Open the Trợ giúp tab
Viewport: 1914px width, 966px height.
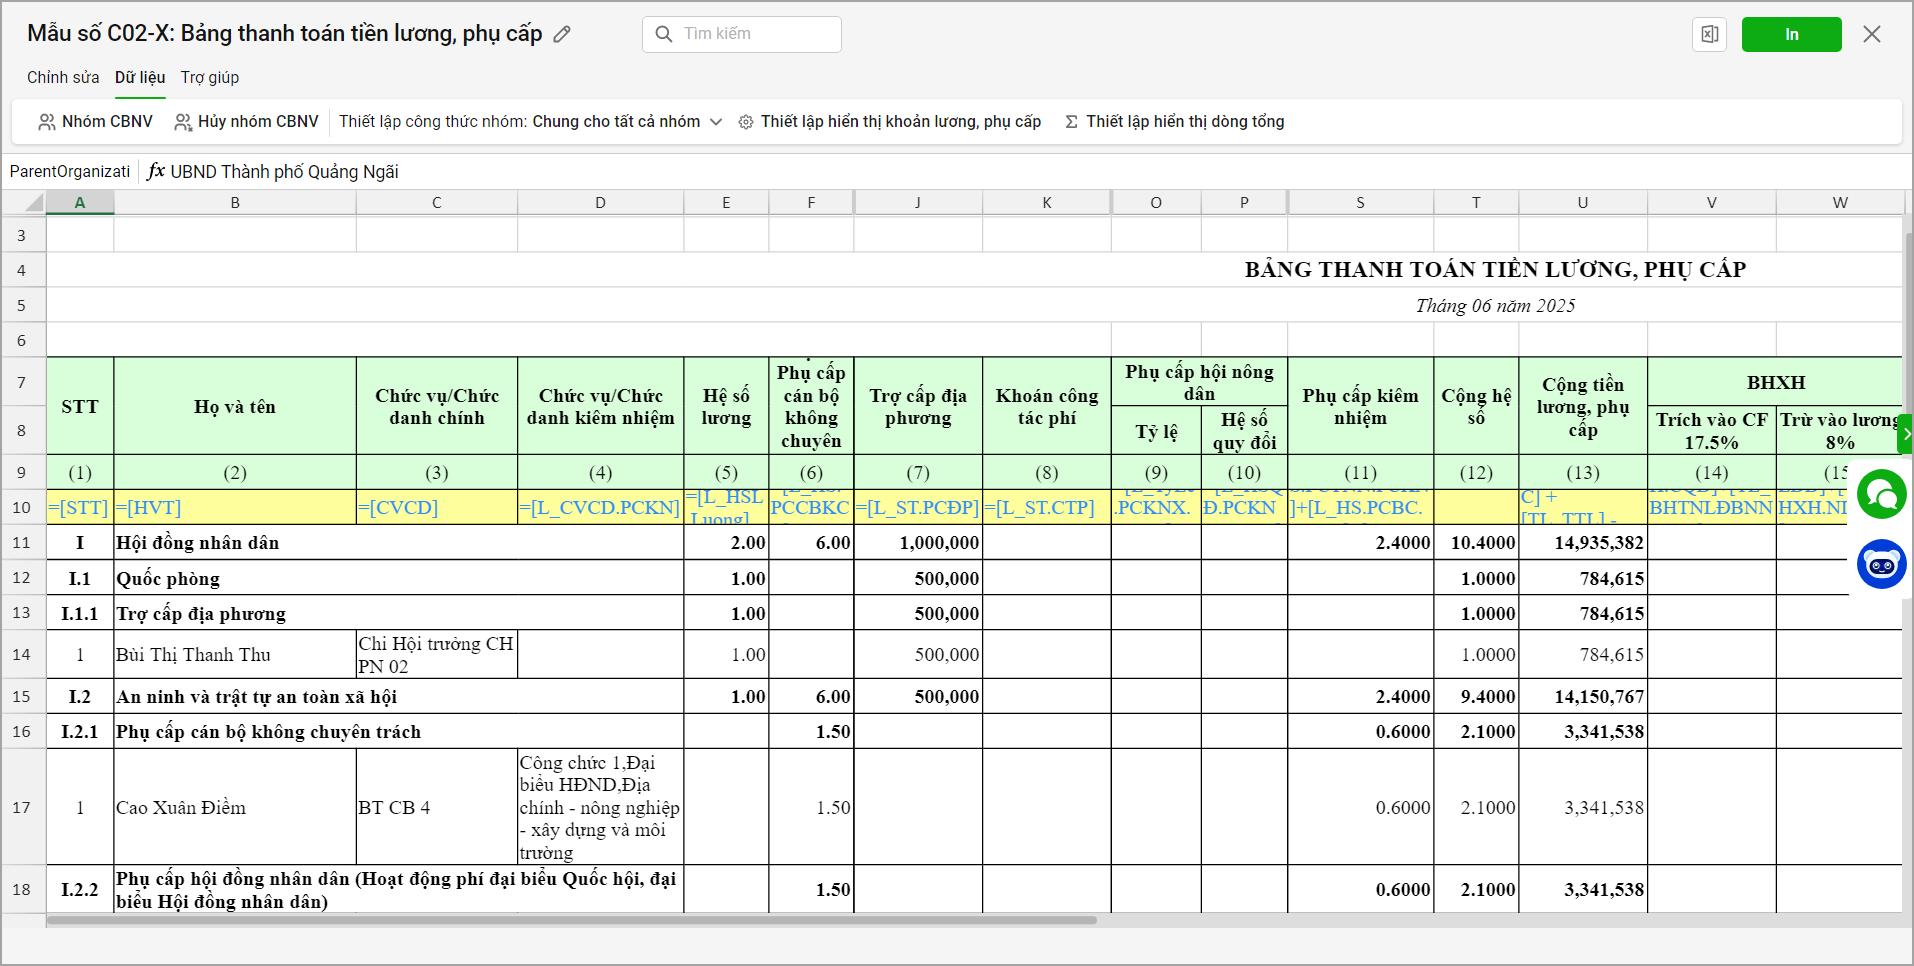[x=210, y=78]
